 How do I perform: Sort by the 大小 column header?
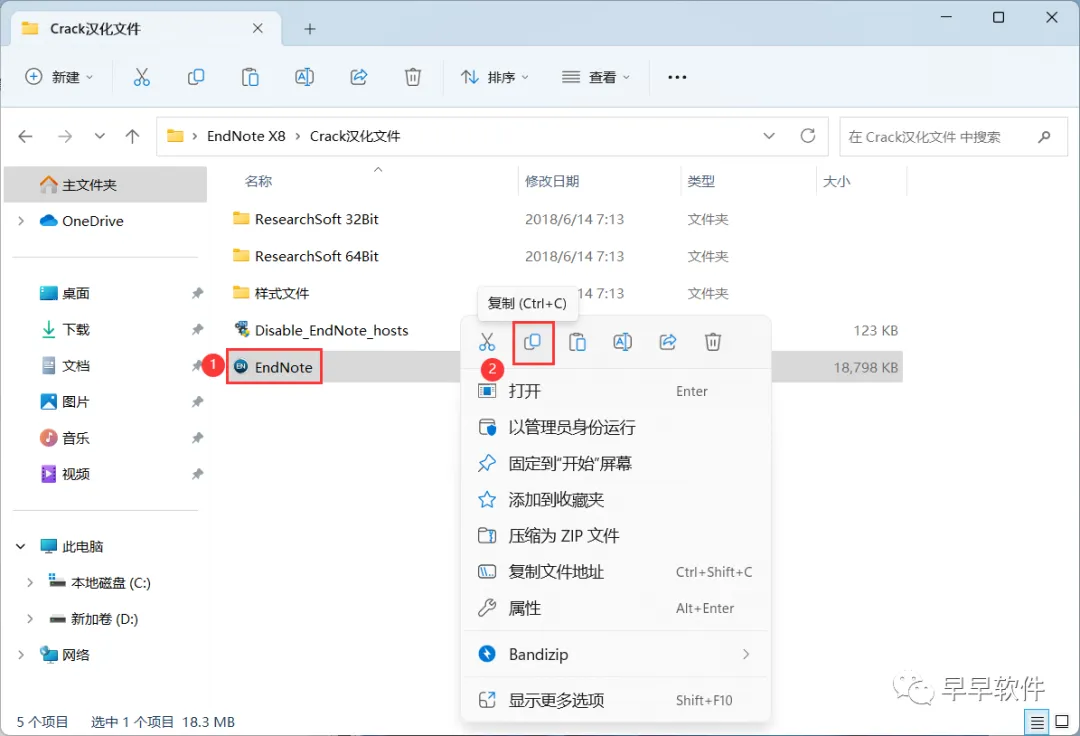click(x=837, y=181)
